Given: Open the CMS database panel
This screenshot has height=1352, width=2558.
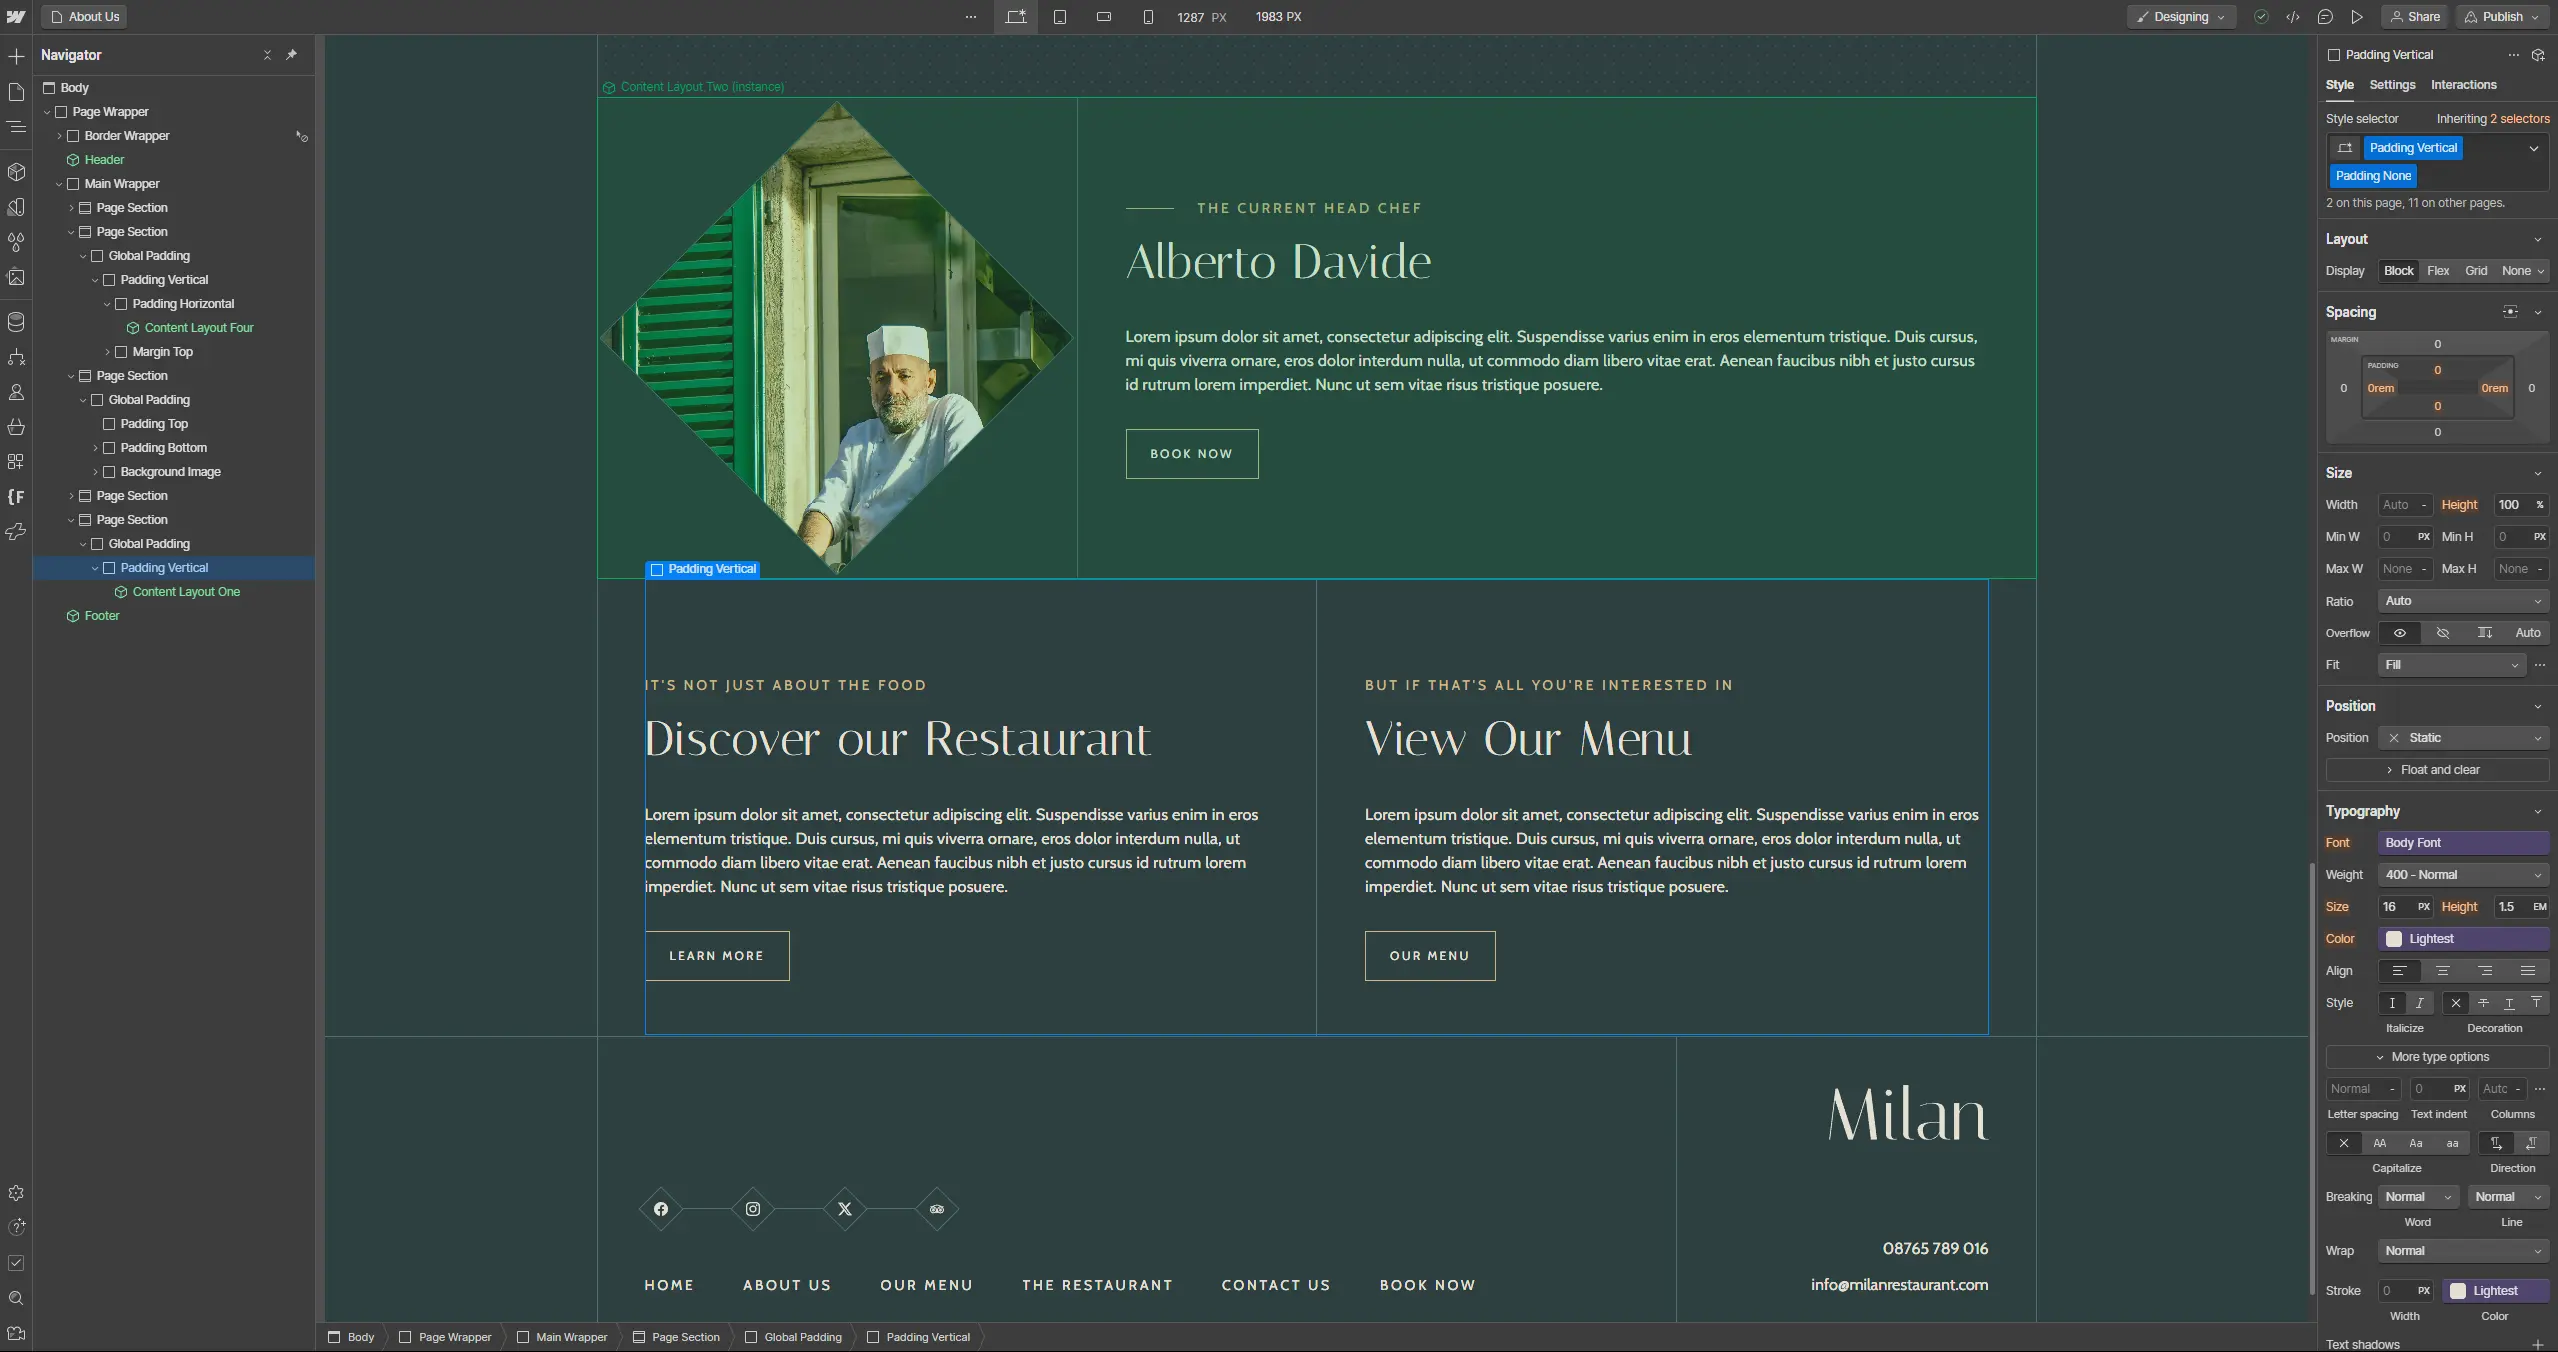Looking at the screenshot, I should pos(16,322).
